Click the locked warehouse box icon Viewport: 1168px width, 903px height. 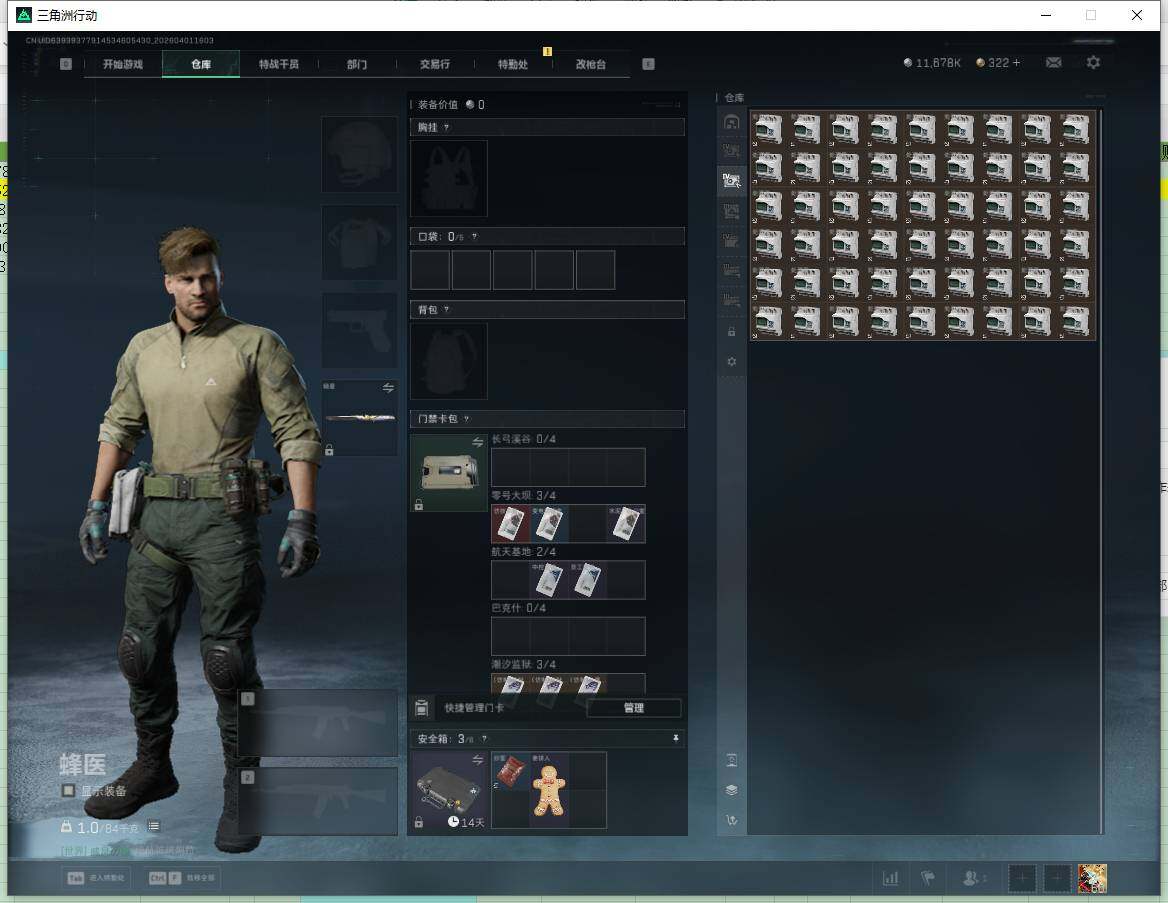[x=731, y=332]
